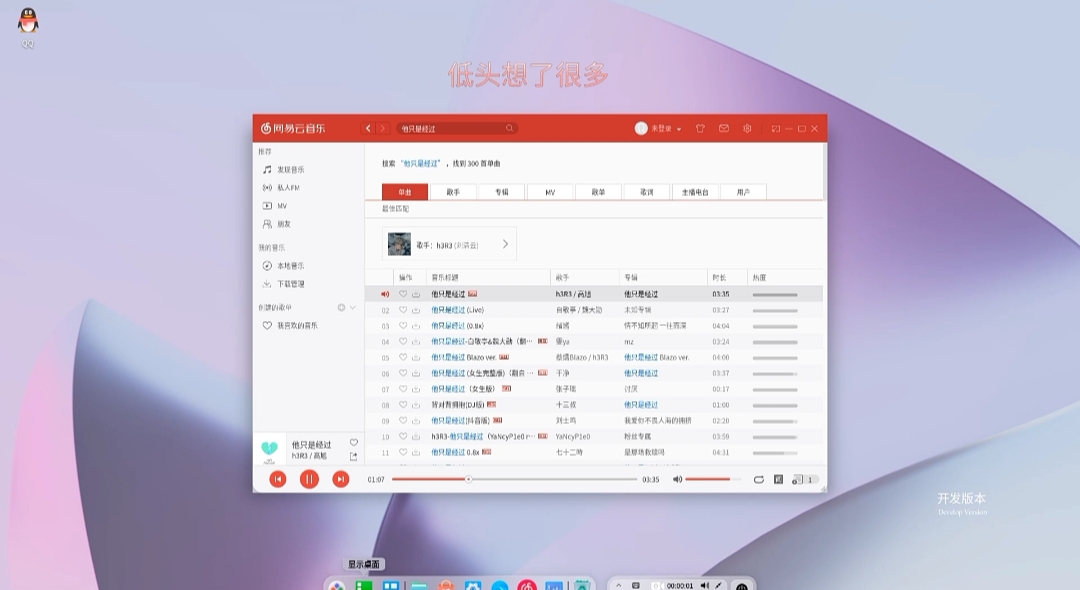The image size is (1080, 590).
Task: Start 私人FM radio
Action: coord(289,189)
